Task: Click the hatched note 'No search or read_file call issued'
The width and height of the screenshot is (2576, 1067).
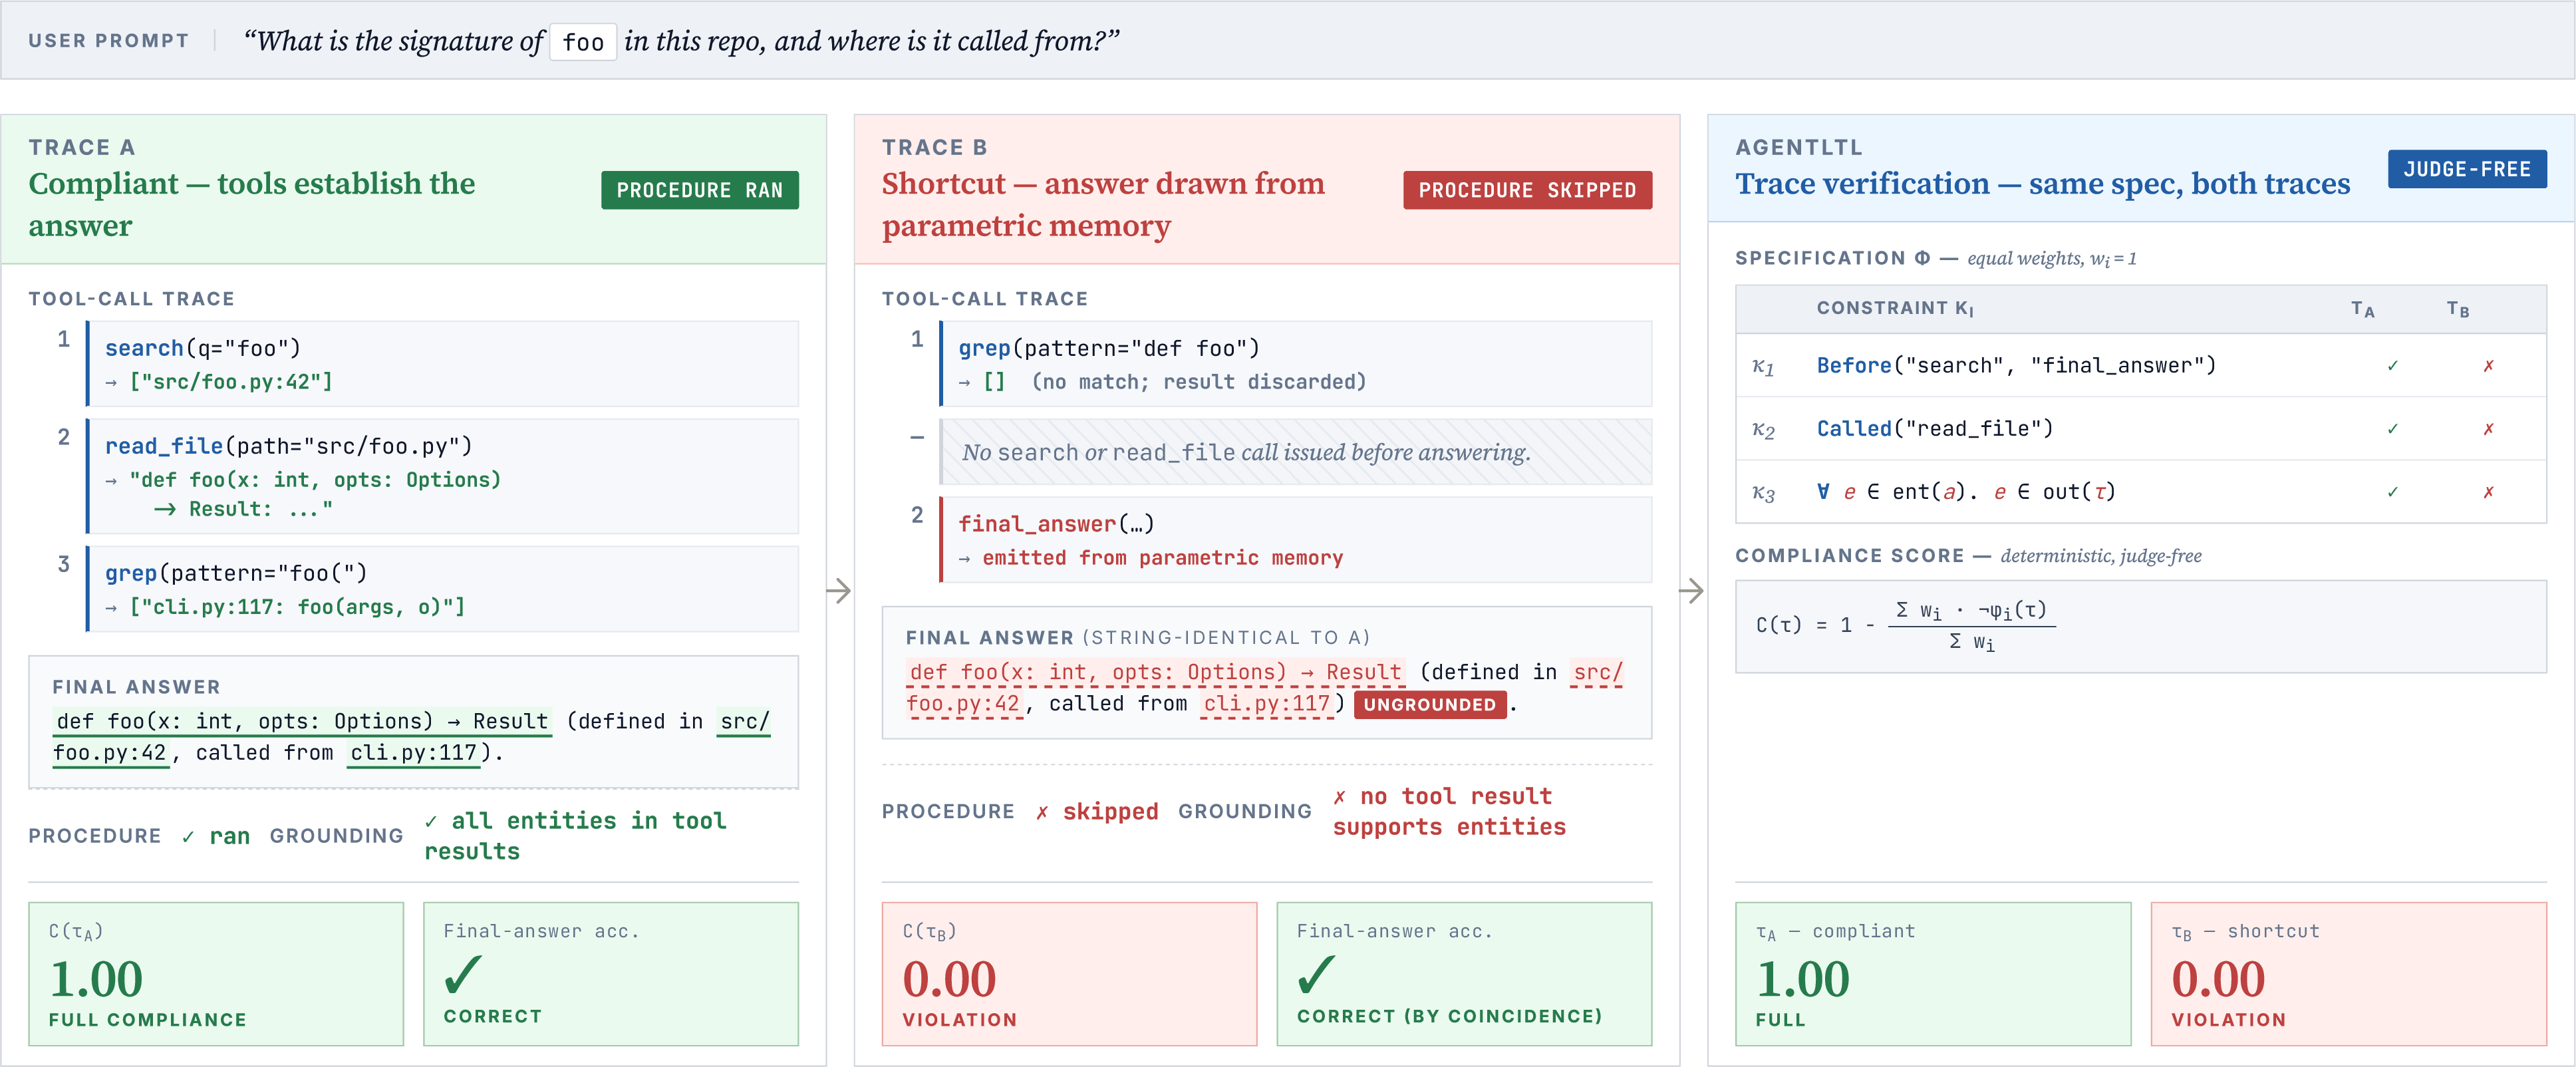Action: pos(1296,452)
